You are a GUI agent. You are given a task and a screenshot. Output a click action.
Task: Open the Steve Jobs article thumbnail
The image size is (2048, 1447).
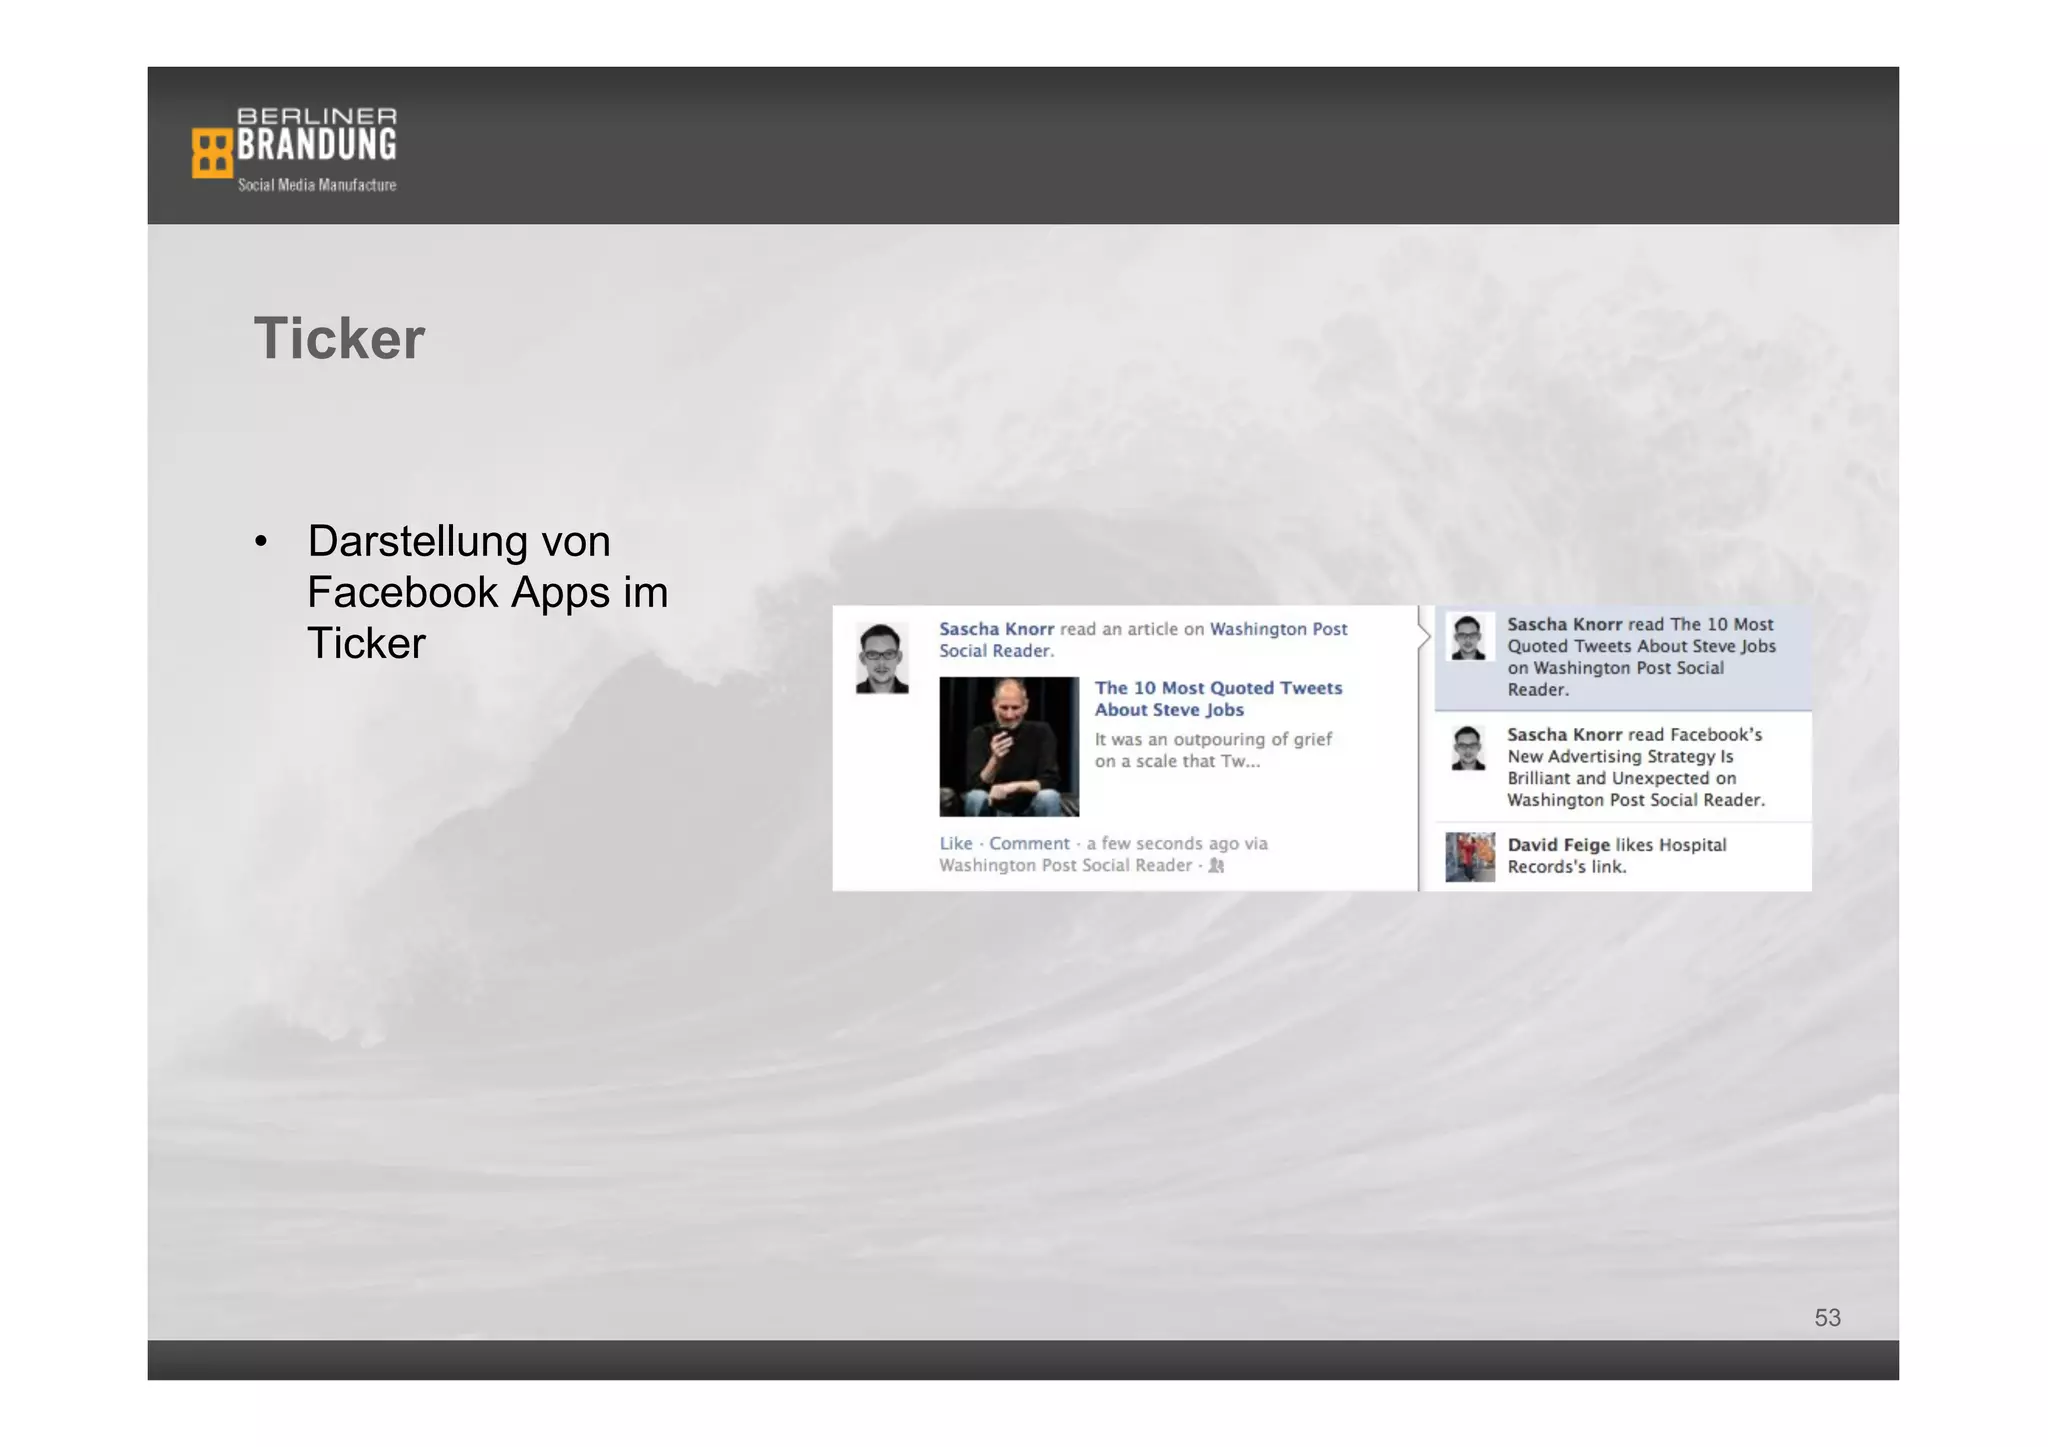tap(1009, 747)
